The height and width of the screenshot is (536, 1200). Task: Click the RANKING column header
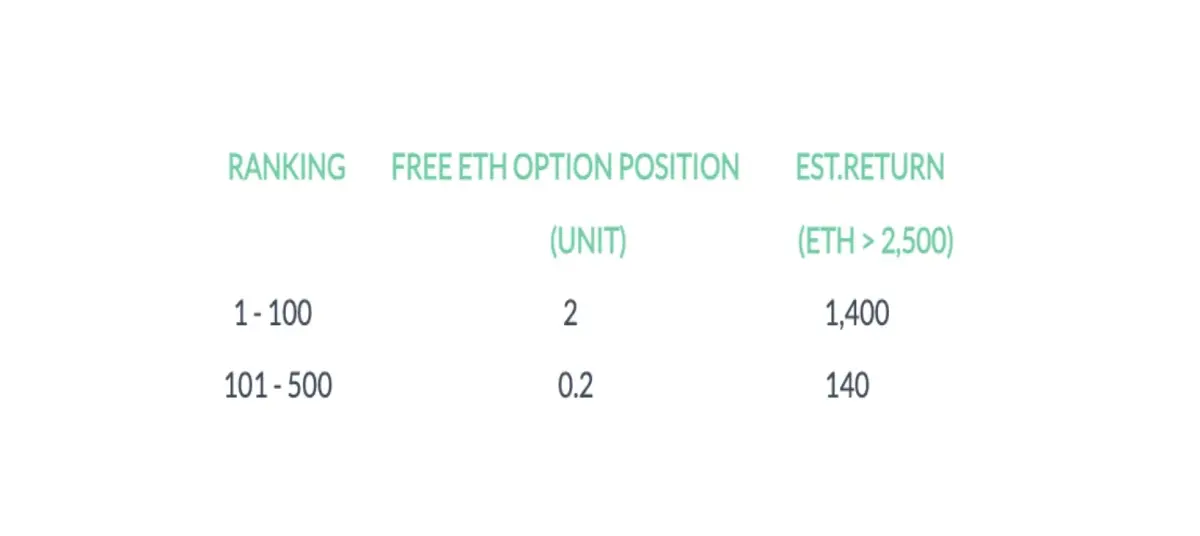tap(287, 167)
